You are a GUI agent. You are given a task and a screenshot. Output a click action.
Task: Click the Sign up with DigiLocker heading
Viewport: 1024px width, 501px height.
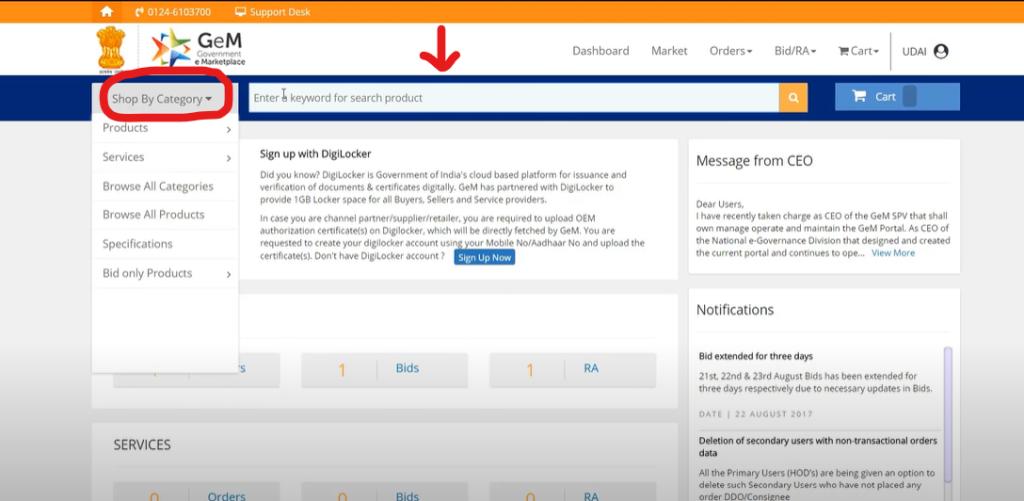(x=315, y=154)
